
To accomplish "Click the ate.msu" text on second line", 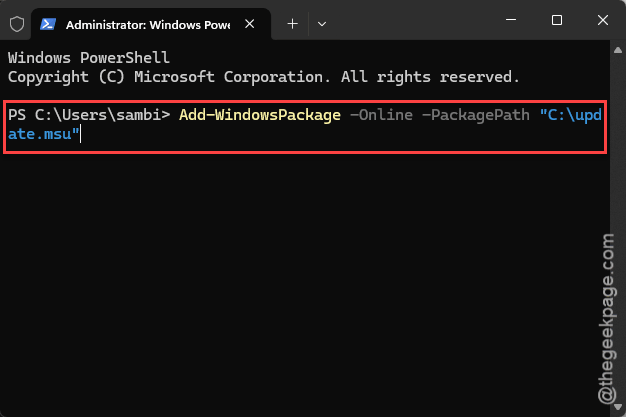I will 44,134.
